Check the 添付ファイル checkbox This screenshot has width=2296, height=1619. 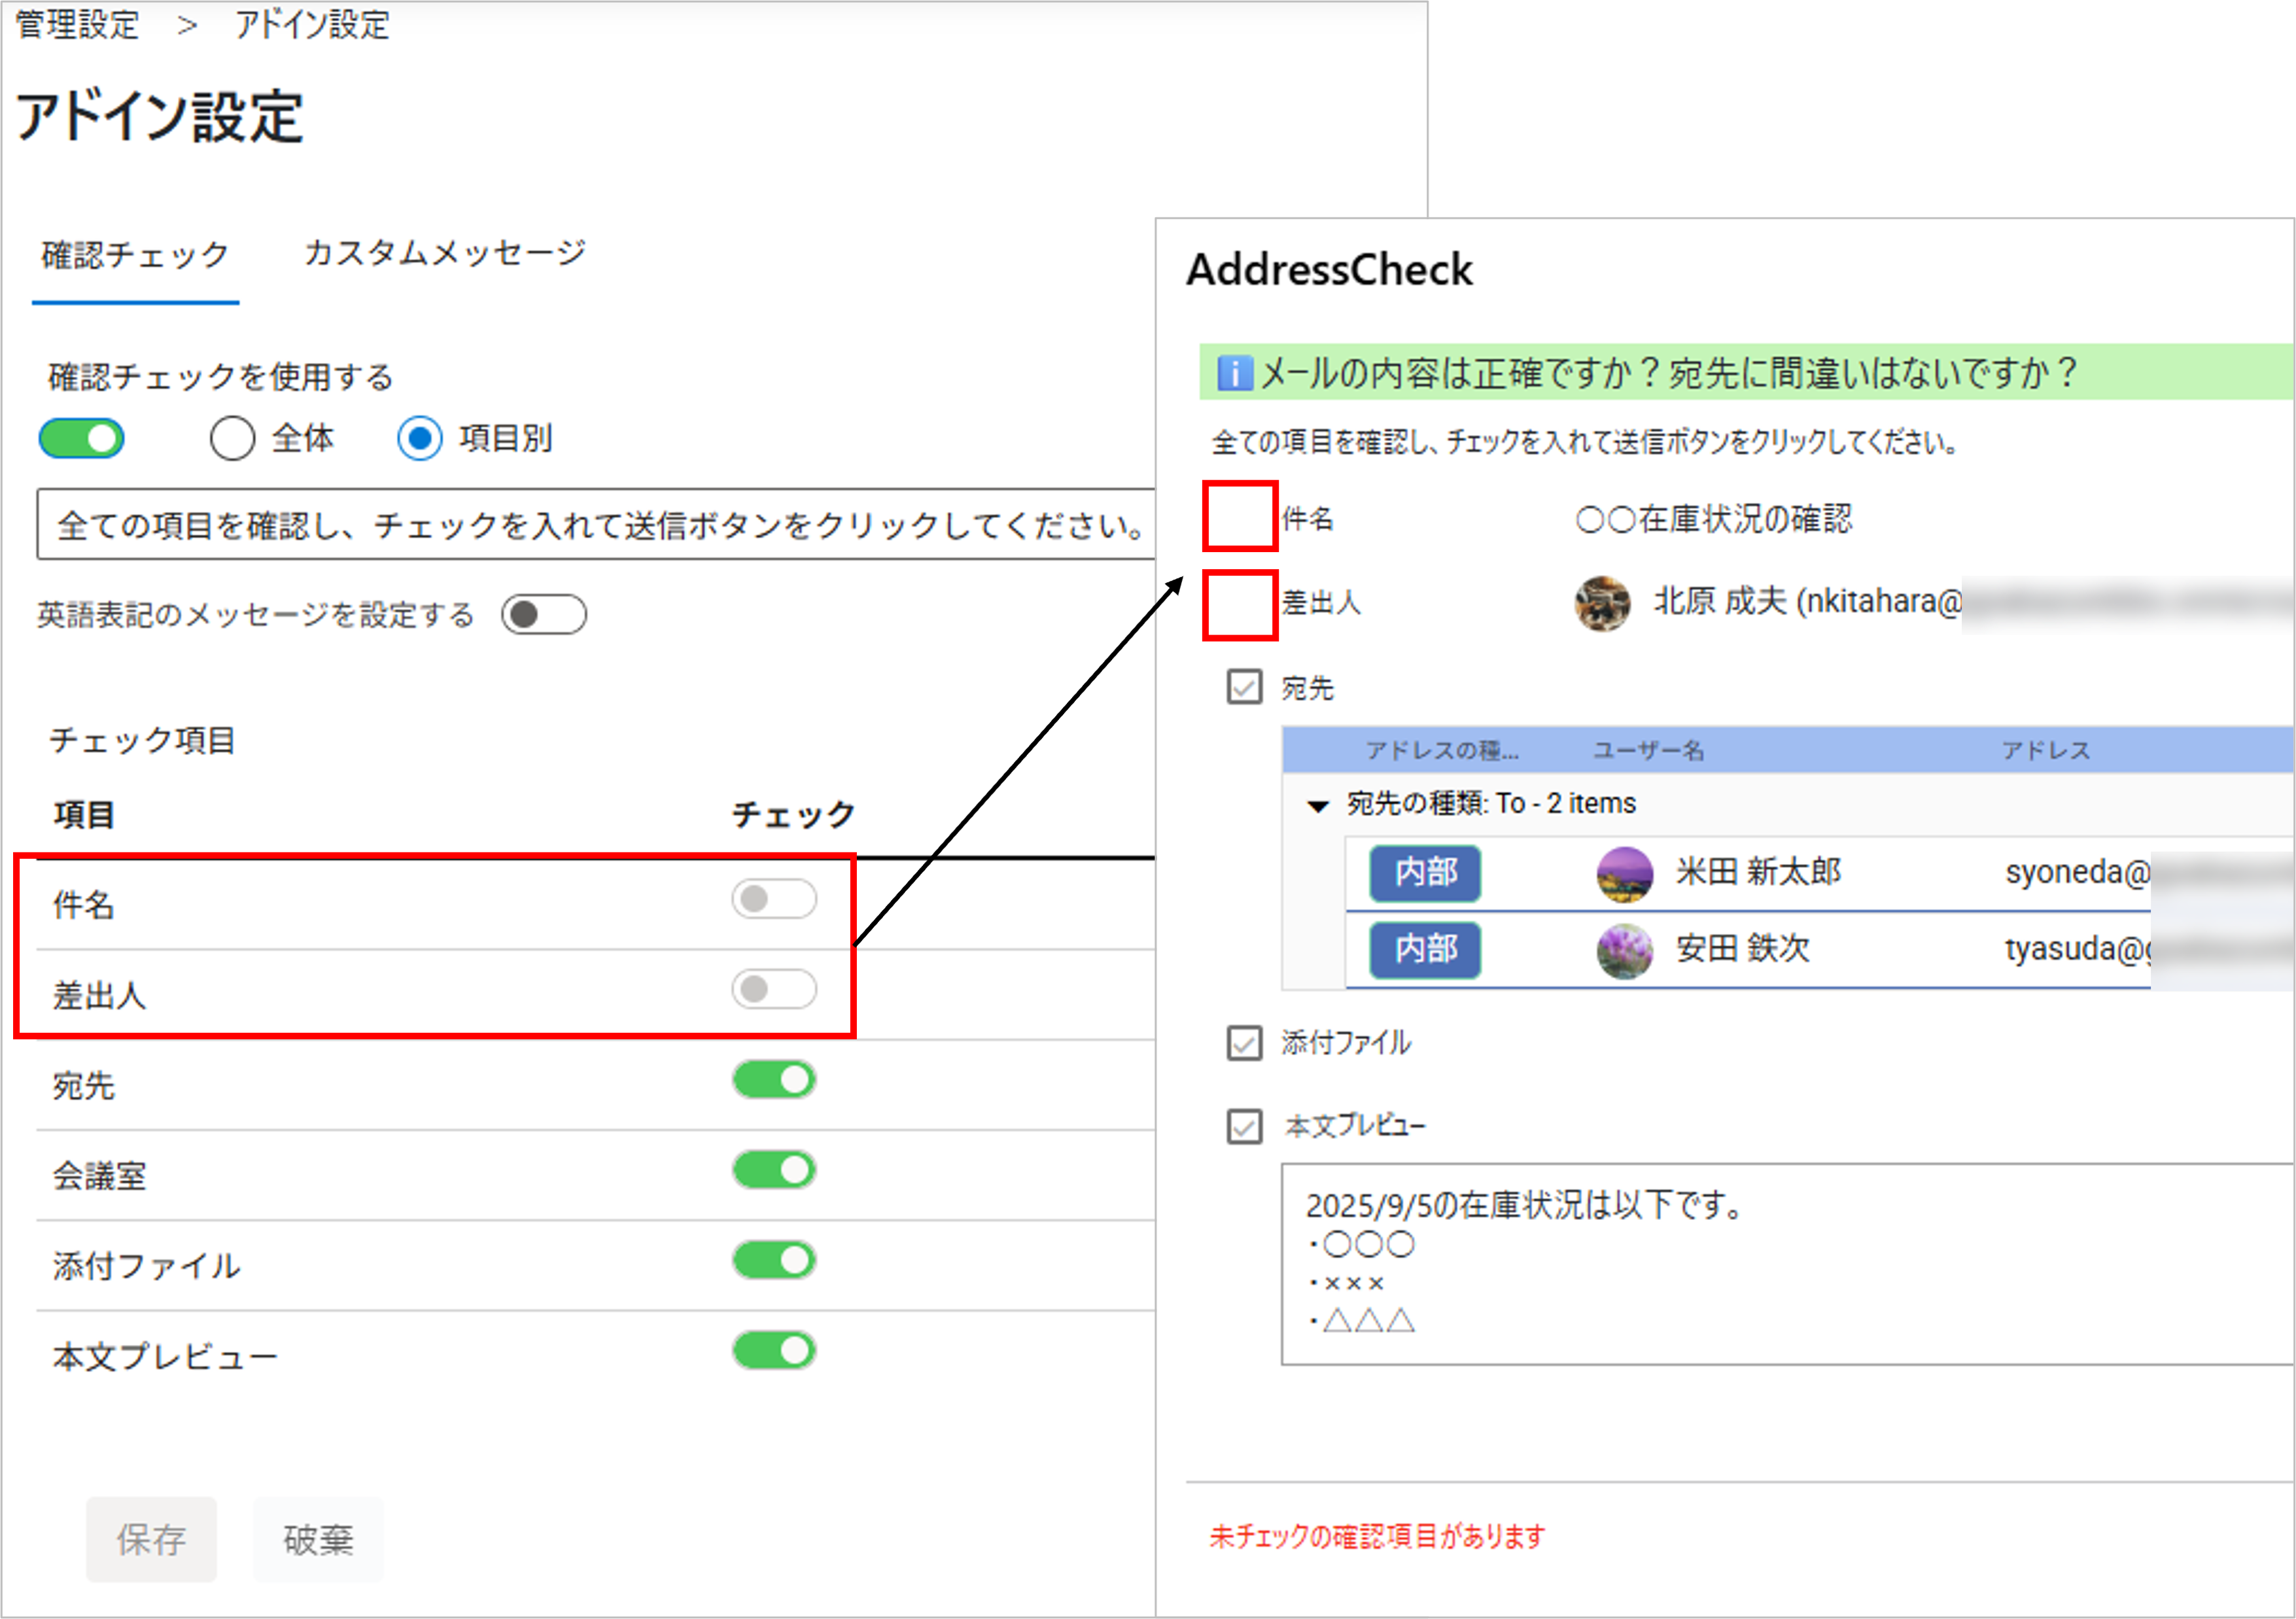1244,1043
